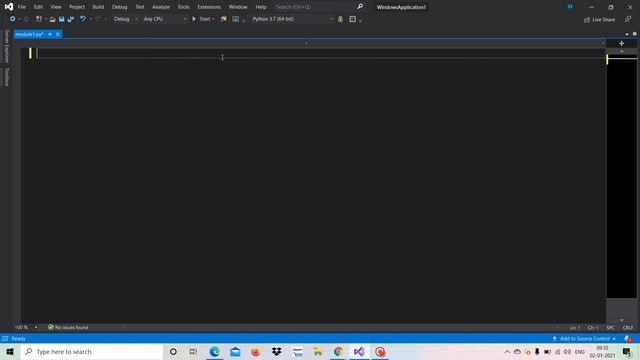
Task: Click the package icon next to Python environment
Action: tap(340, 19)
